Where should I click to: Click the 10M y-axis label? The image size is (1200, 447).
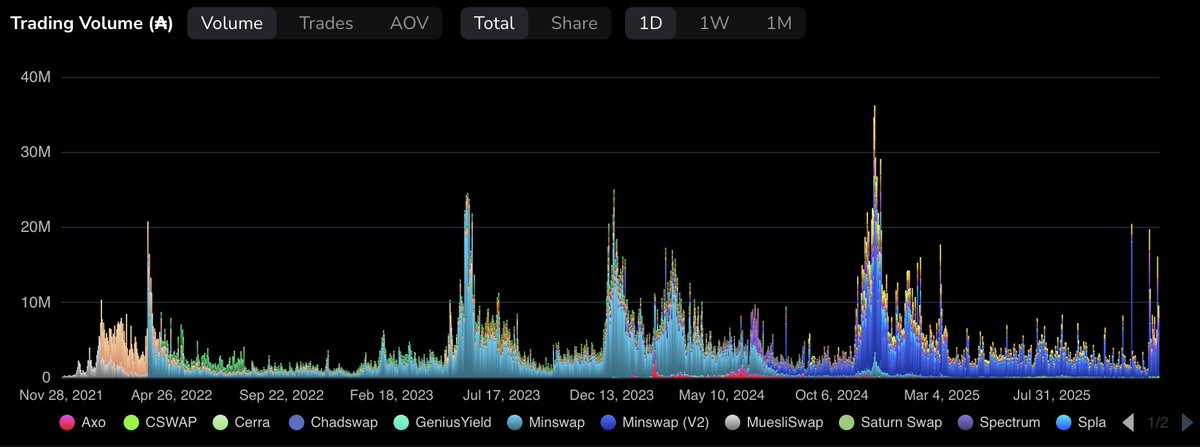tap(35, 302)
